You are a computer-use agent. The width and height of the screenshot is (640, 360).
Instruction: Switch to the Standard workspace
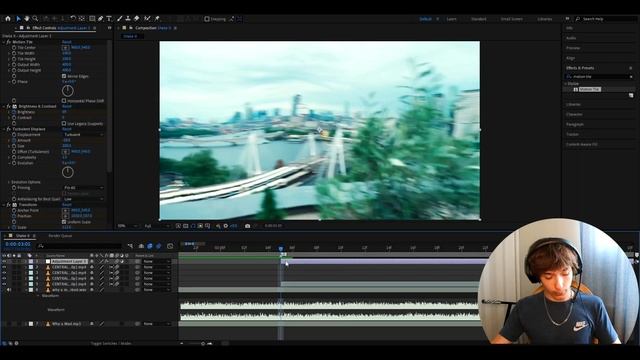tap(478, 19)
